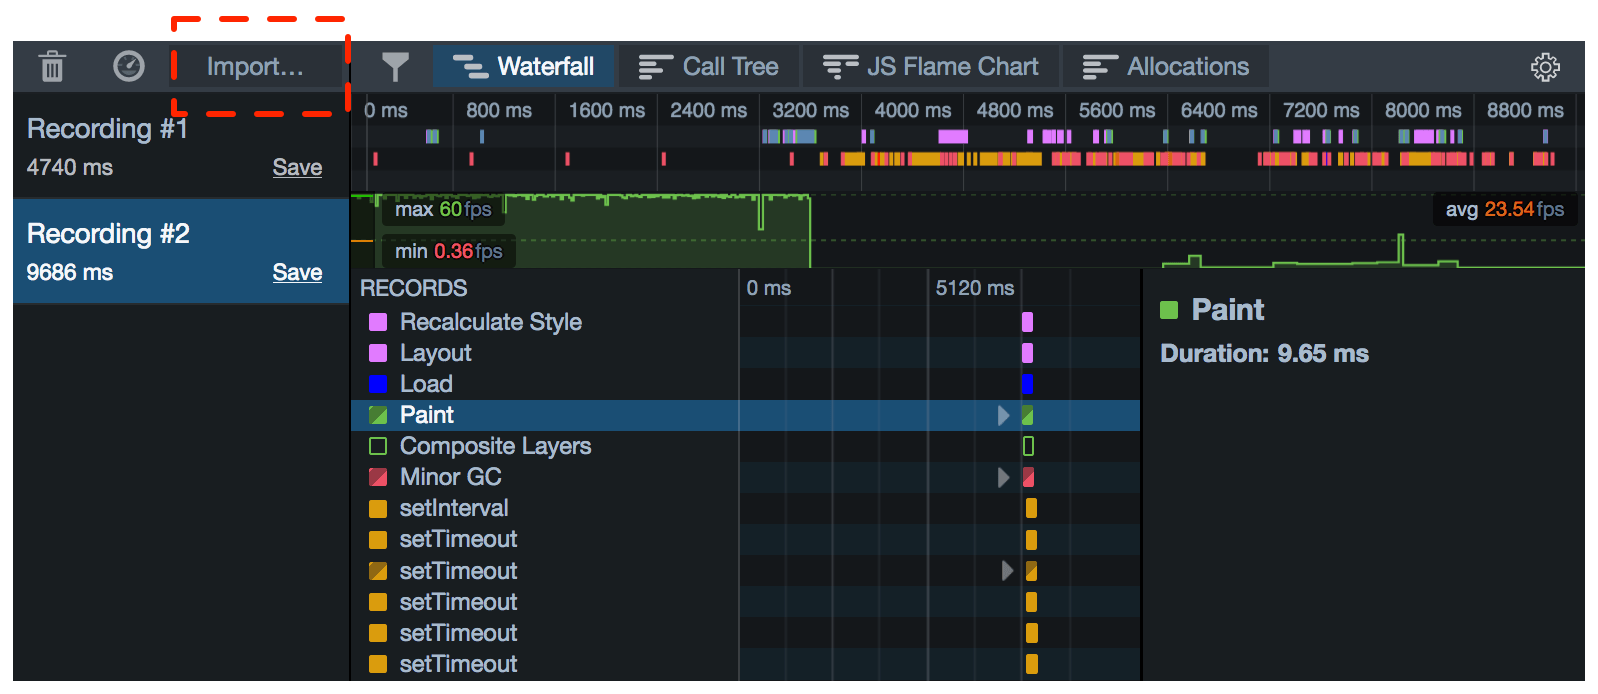Save Recording #2
The height and width of the screenshot is (694, 1598).
[297, 272]
